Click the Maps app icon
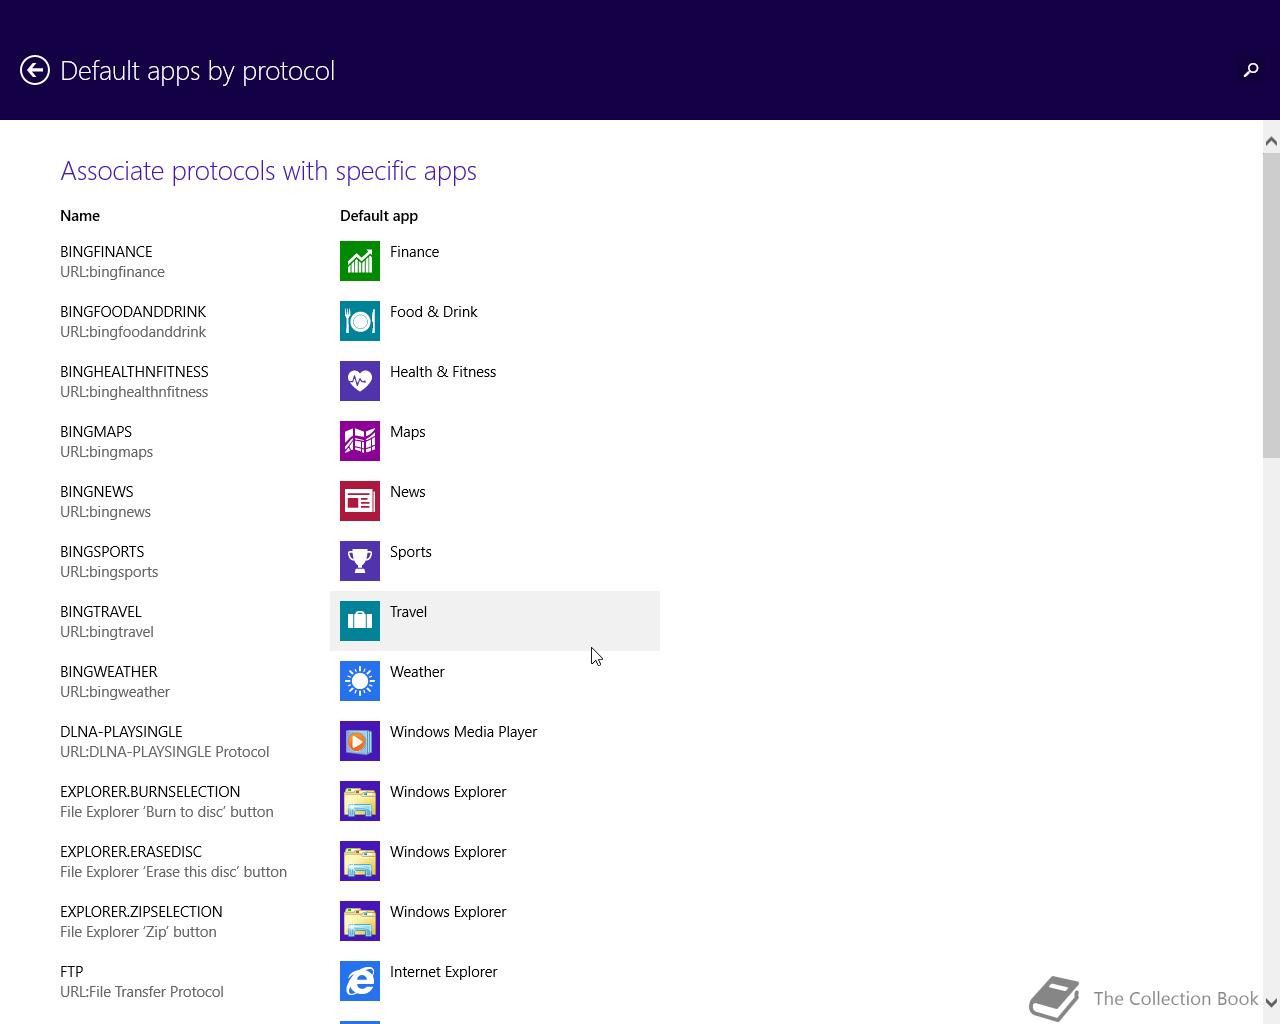 [360, 441]
